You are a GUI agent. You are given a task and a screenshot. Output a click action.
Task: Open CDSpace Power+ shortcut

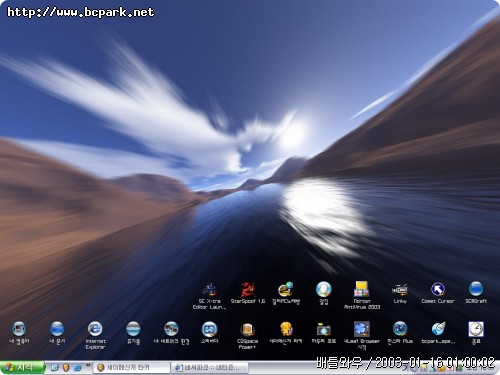[248, 335]
